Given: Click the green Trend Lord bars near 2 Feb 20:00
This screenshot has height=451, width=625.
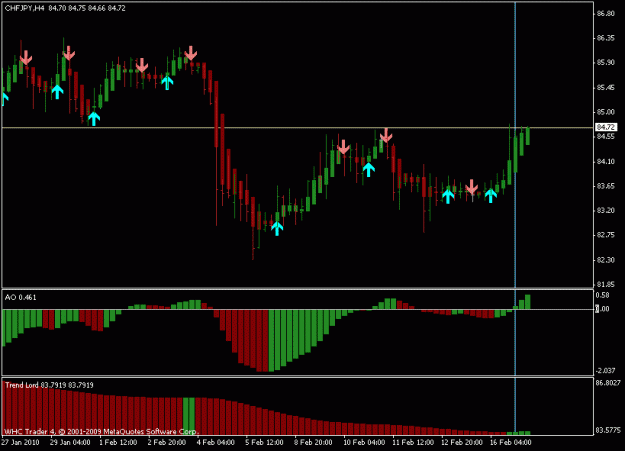Looking at the screenshot, I should coord(189,416).
